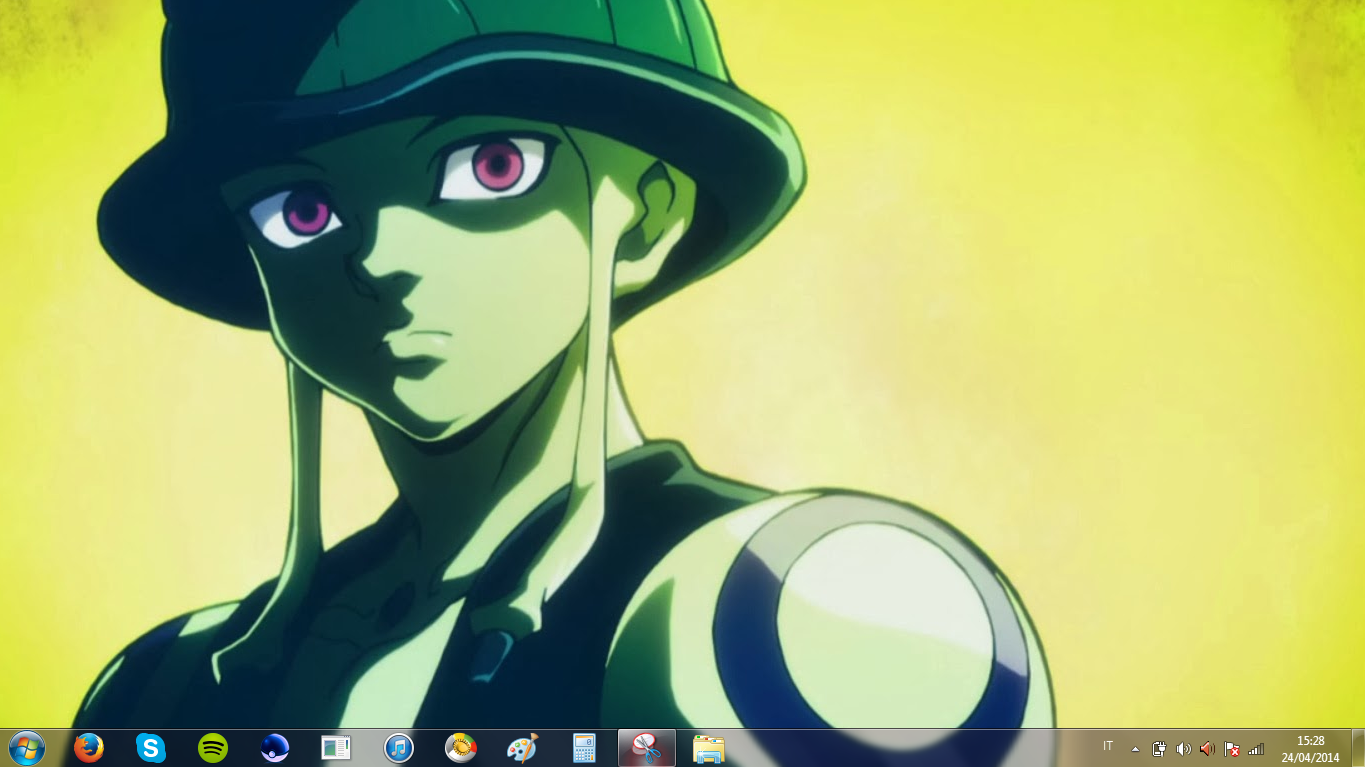Screen dimensions: 1365x767
Task: Open the white speaker volume icon
Action: [x=1184, y=748]
